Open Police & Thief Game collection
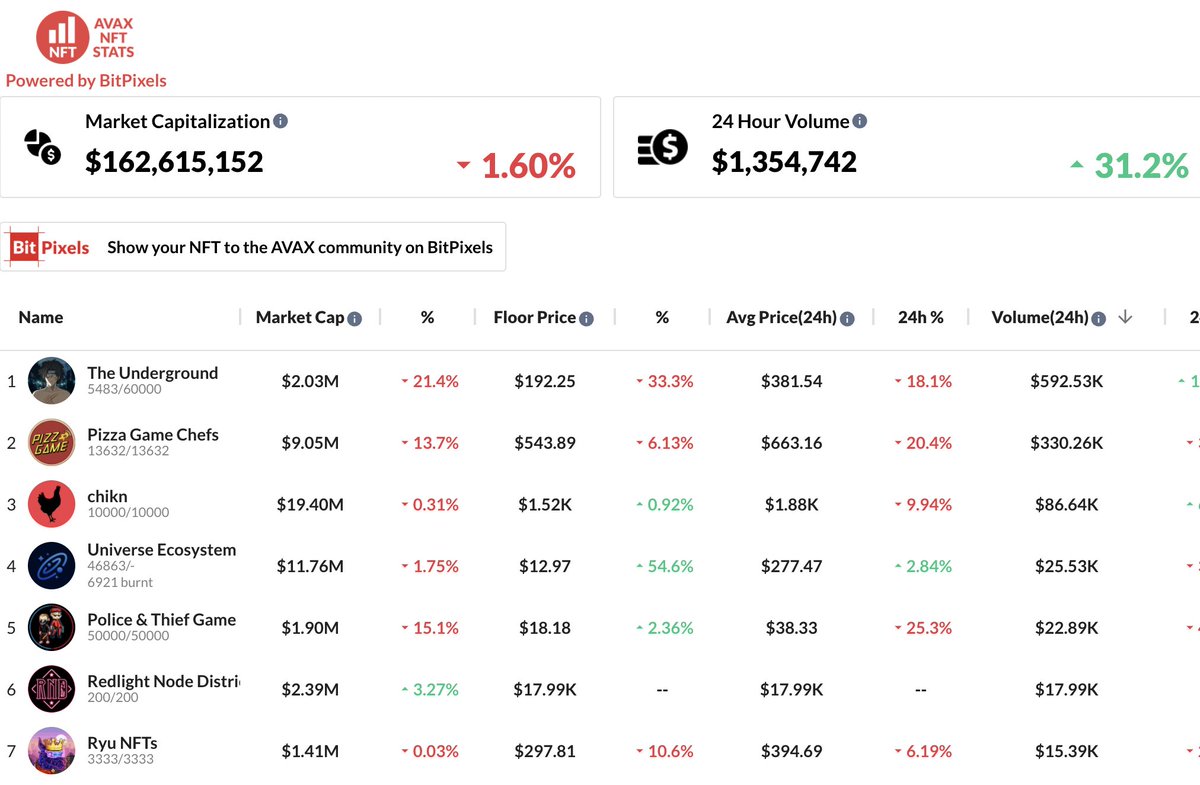 coord(162,619)
